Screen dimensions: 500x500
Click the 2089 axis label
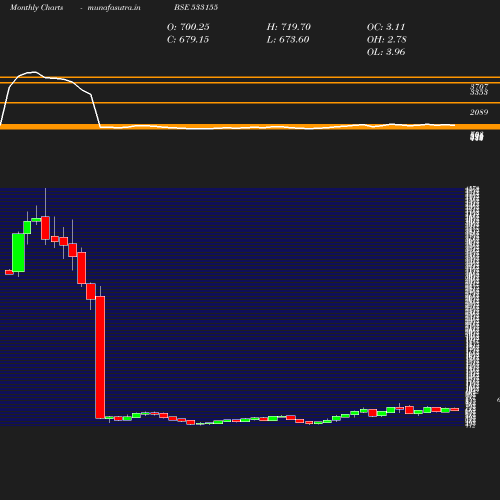tap(479, 112)
